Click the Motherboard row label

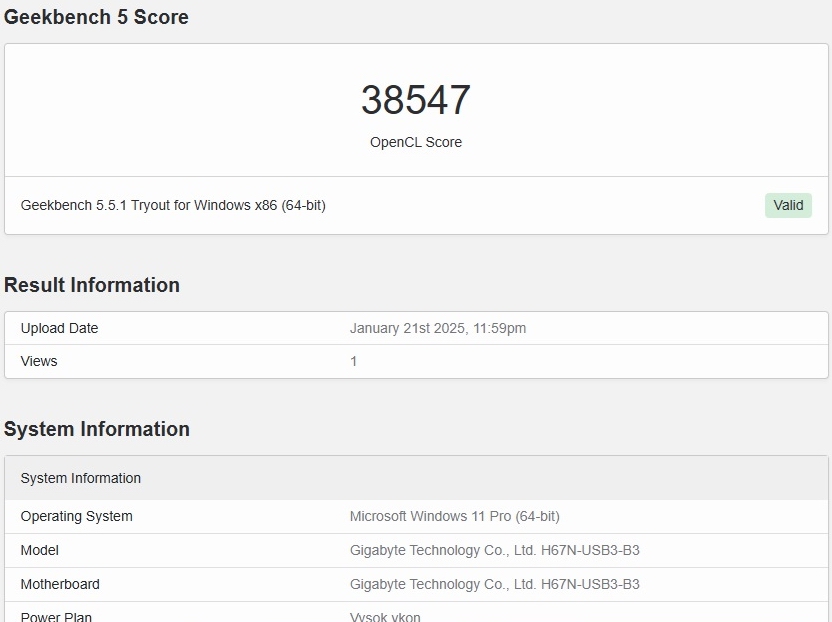pos(60,584)
